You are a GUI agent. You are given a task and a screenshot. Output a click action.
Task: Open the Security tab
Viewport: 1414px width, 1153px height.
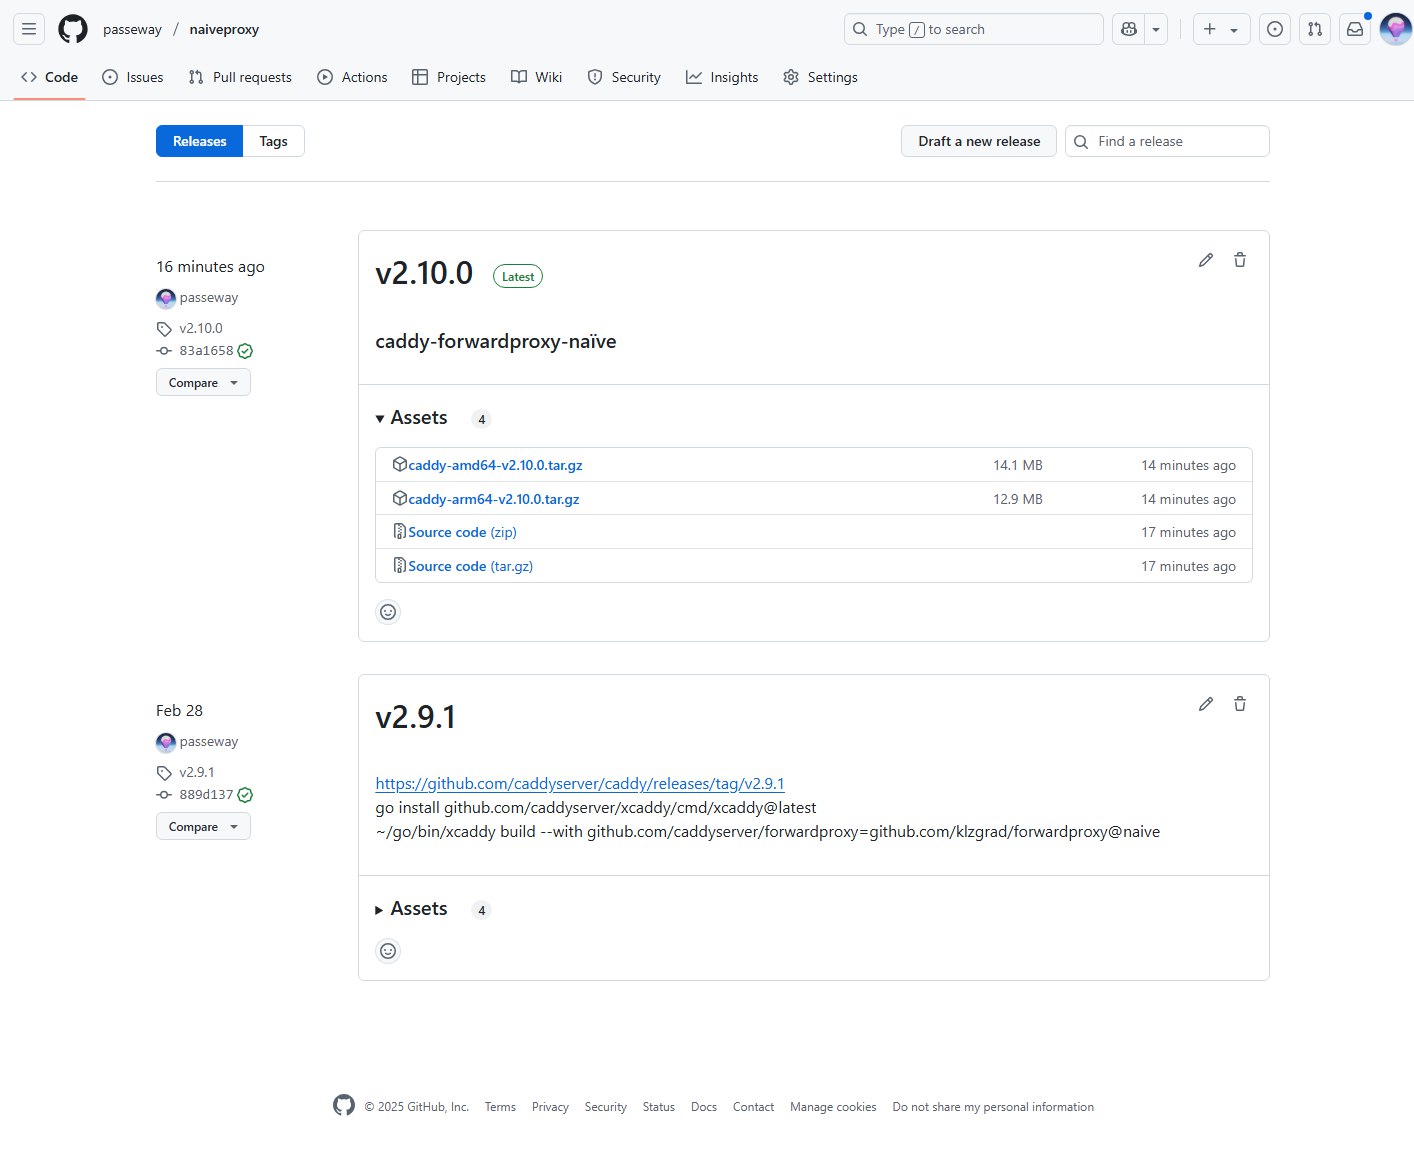coord(624,77)
